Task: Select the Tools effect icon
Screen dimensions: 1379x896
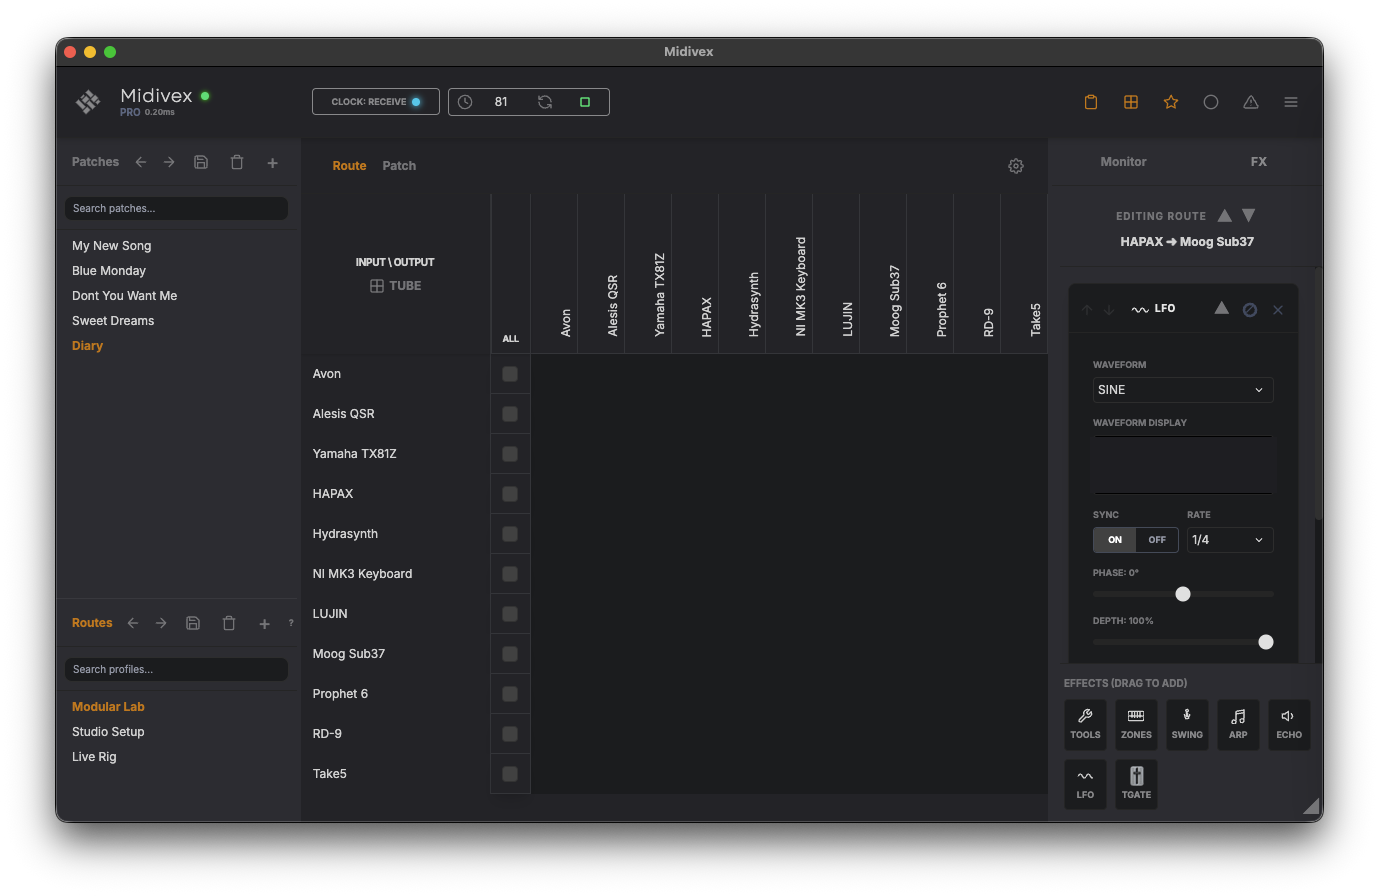Action: [x=1085, y=724]
